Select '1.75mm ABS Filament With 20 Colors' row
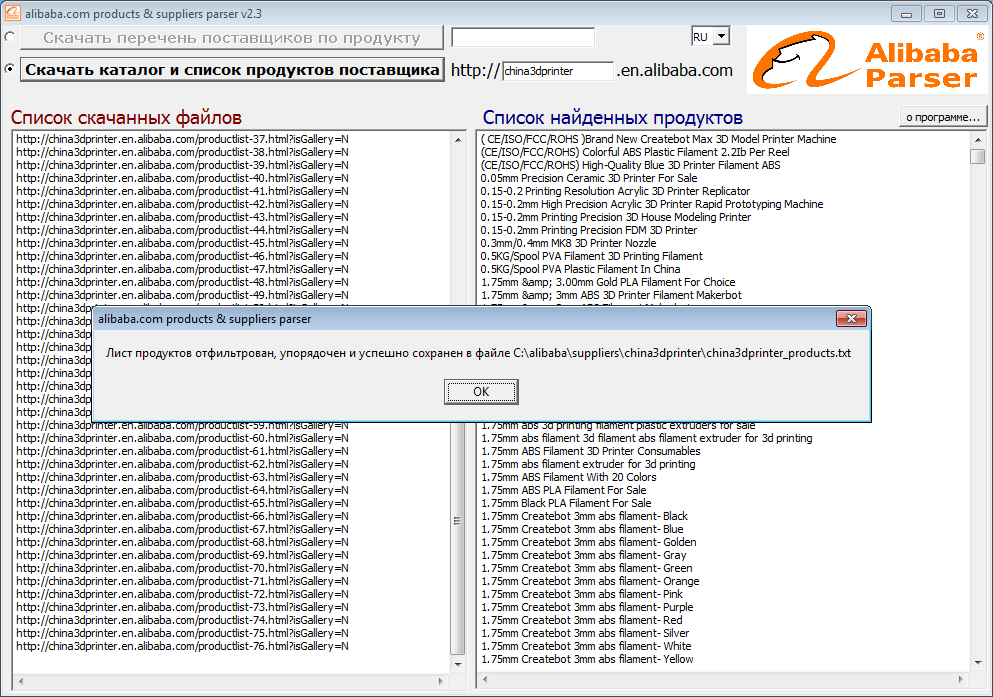993x697 pixels. point(569,477)
